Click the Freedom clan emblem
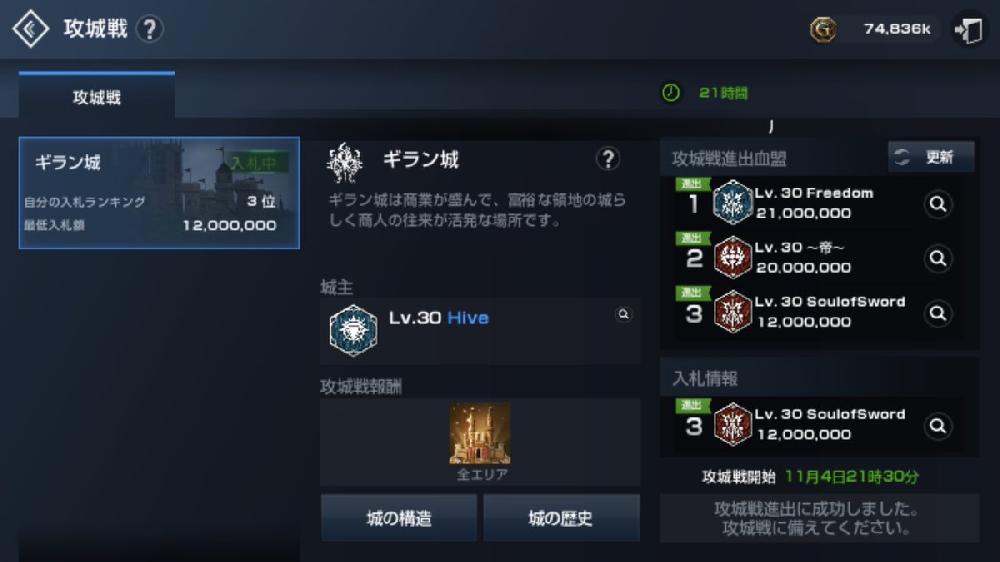The width and height of the screenshot is (1000, 562). (732, 202)
